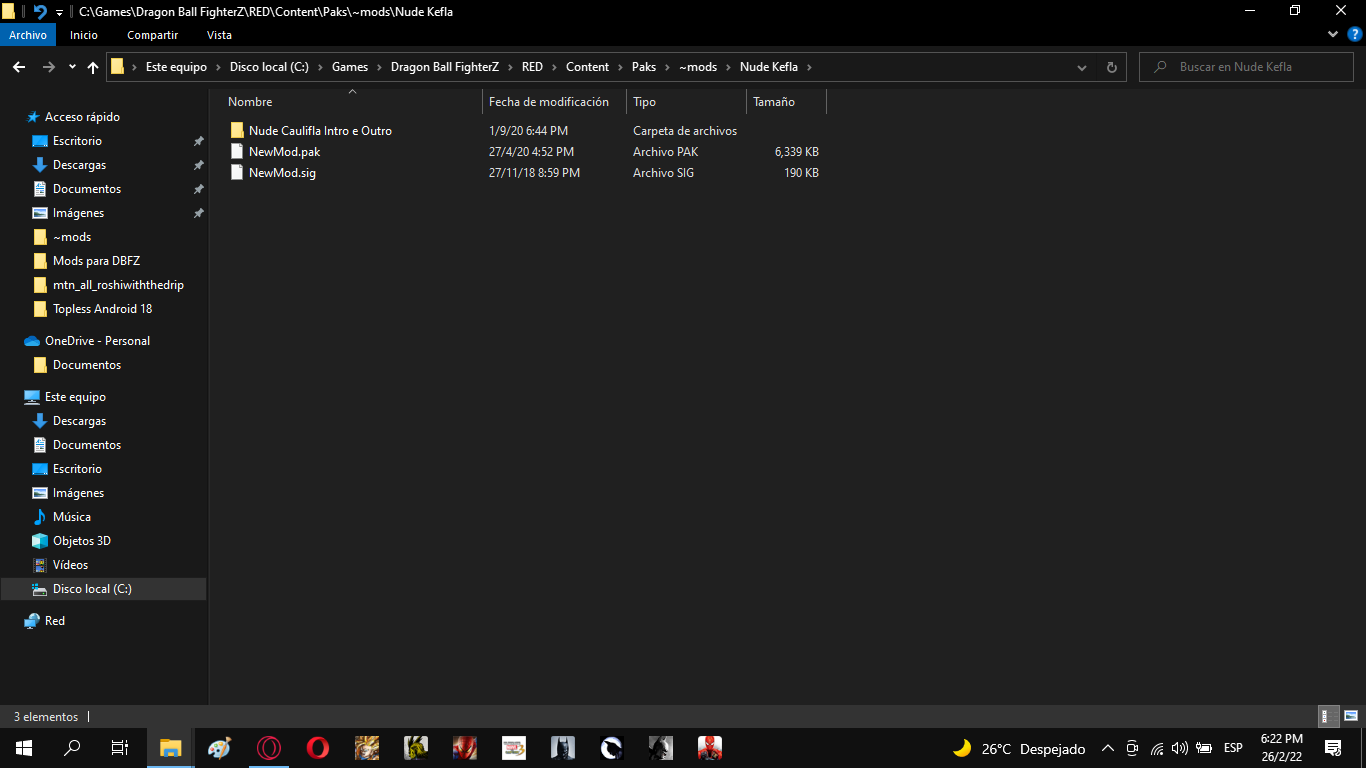The height and width of the screenshot is (768, 1366).
Task: Click the Undo icon in the title bar
Action: (x=40, y=11)
